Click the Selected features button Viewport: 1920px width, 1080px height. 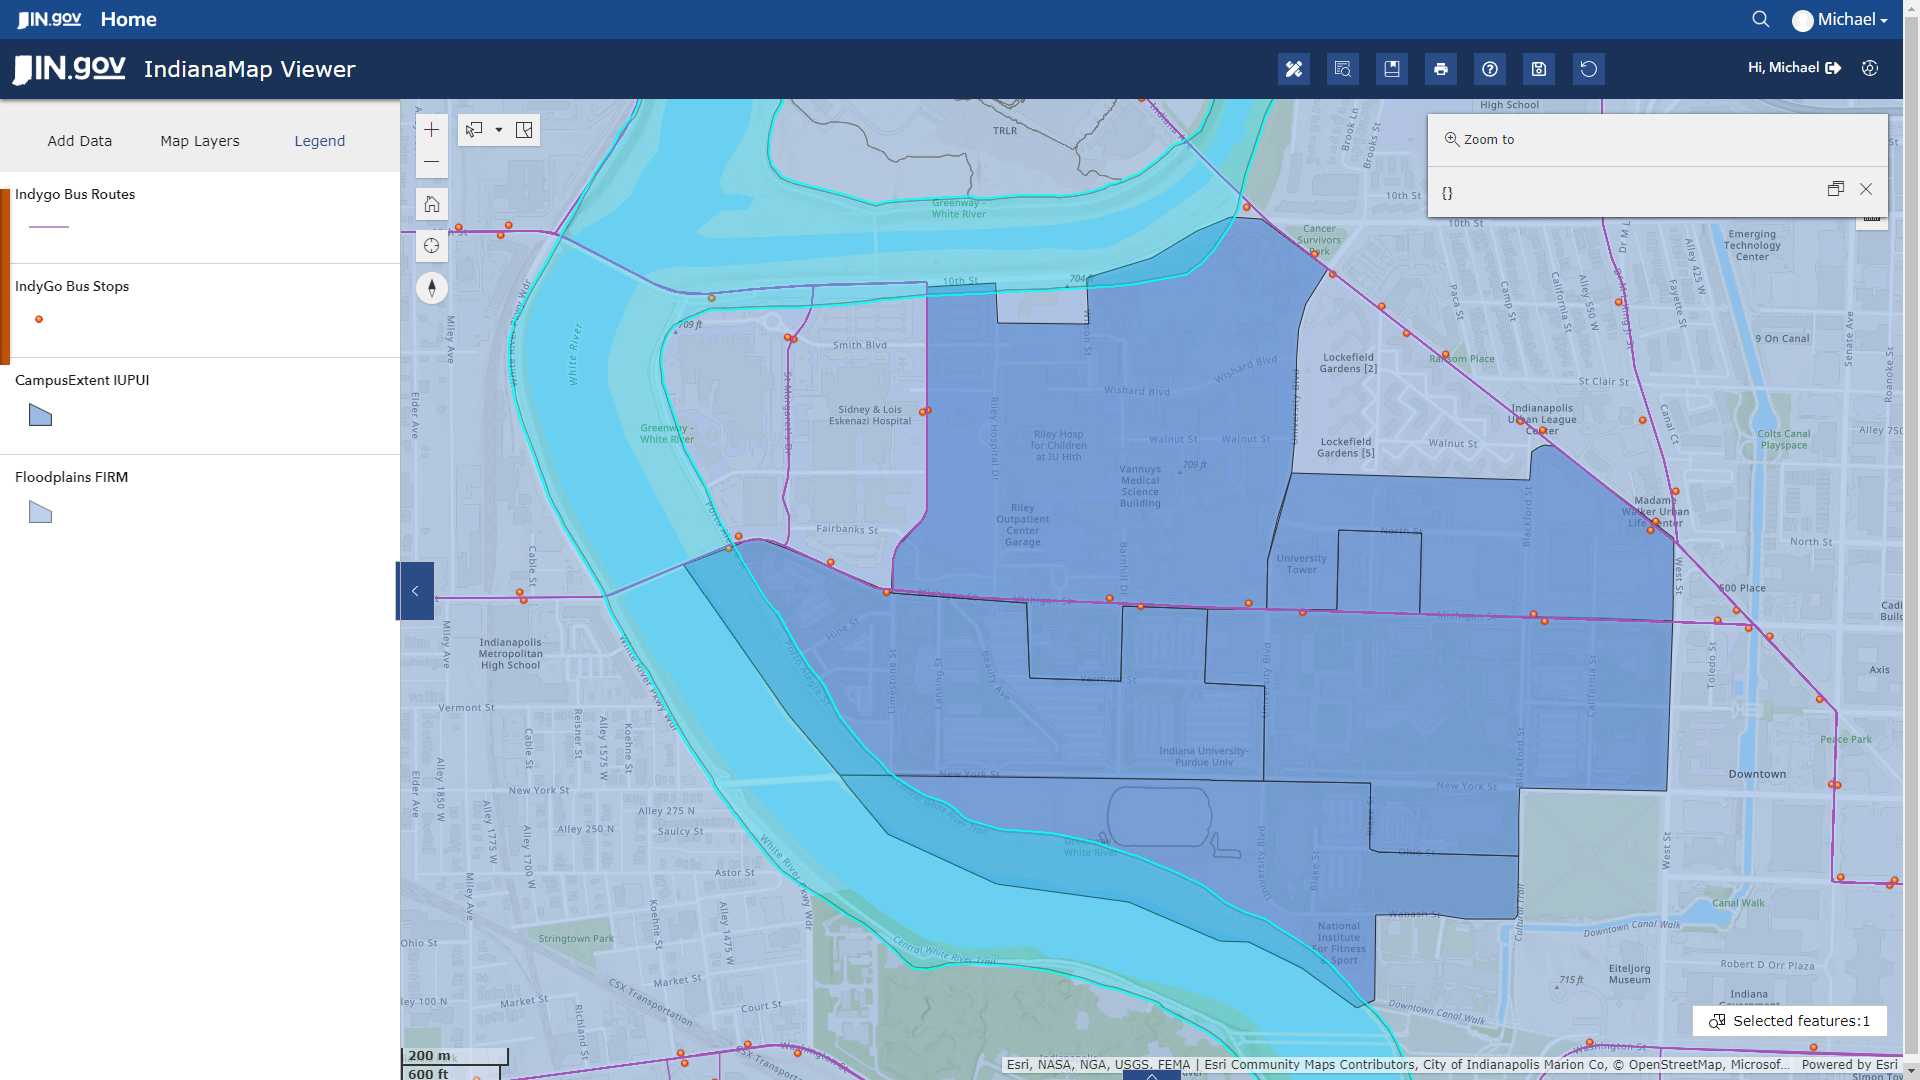(x=1789, y=1021)
